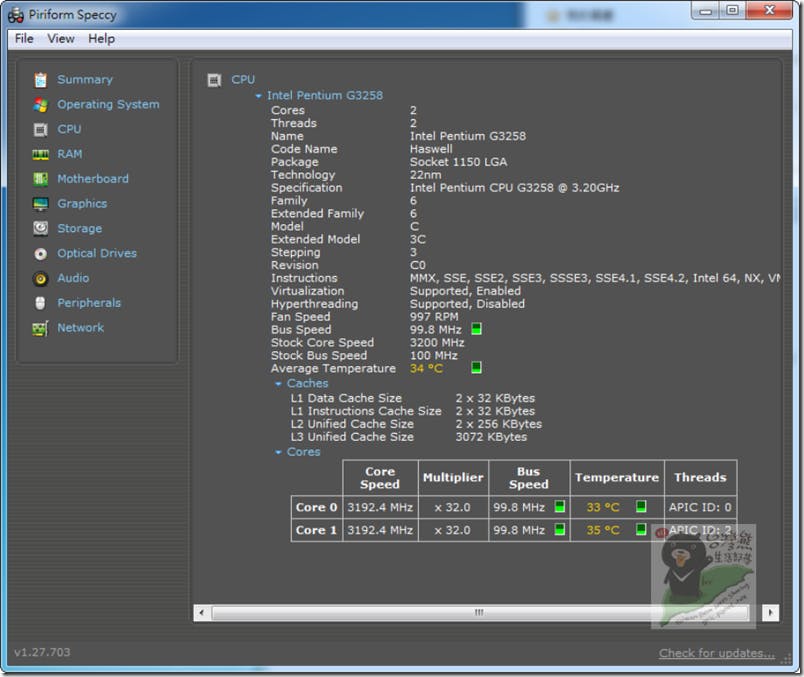The height and width of the screenshot is (677, 804).
Task: Collapse the Intel Pentium G3258 tree node
Action: click(258, 96)
